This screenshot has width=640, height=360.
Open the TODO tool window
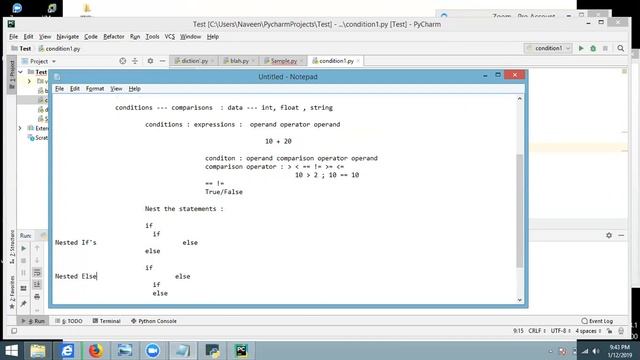69,321
